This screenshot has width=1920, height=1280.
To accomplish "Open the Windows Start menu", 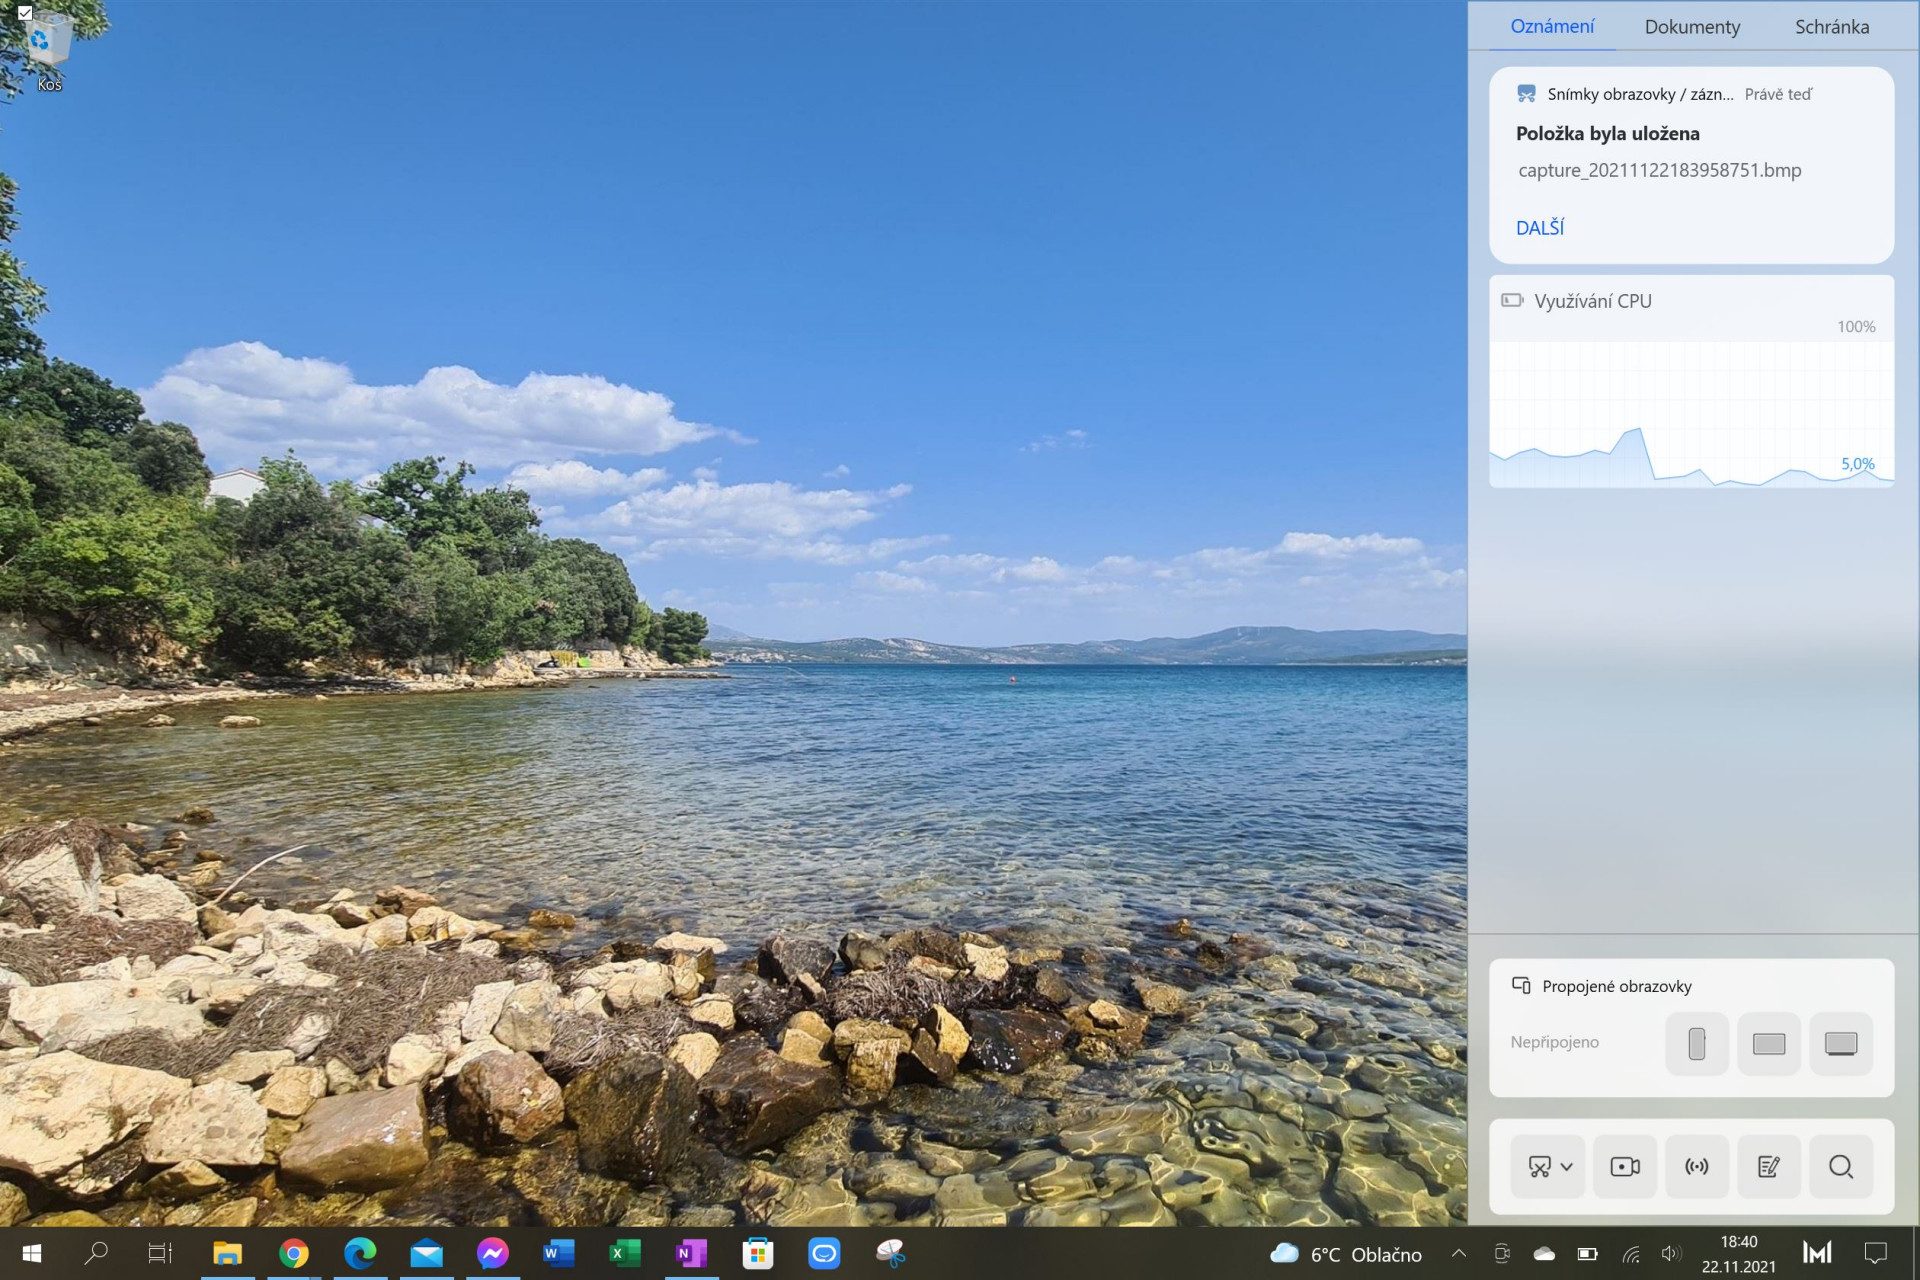I will 31,1253.
